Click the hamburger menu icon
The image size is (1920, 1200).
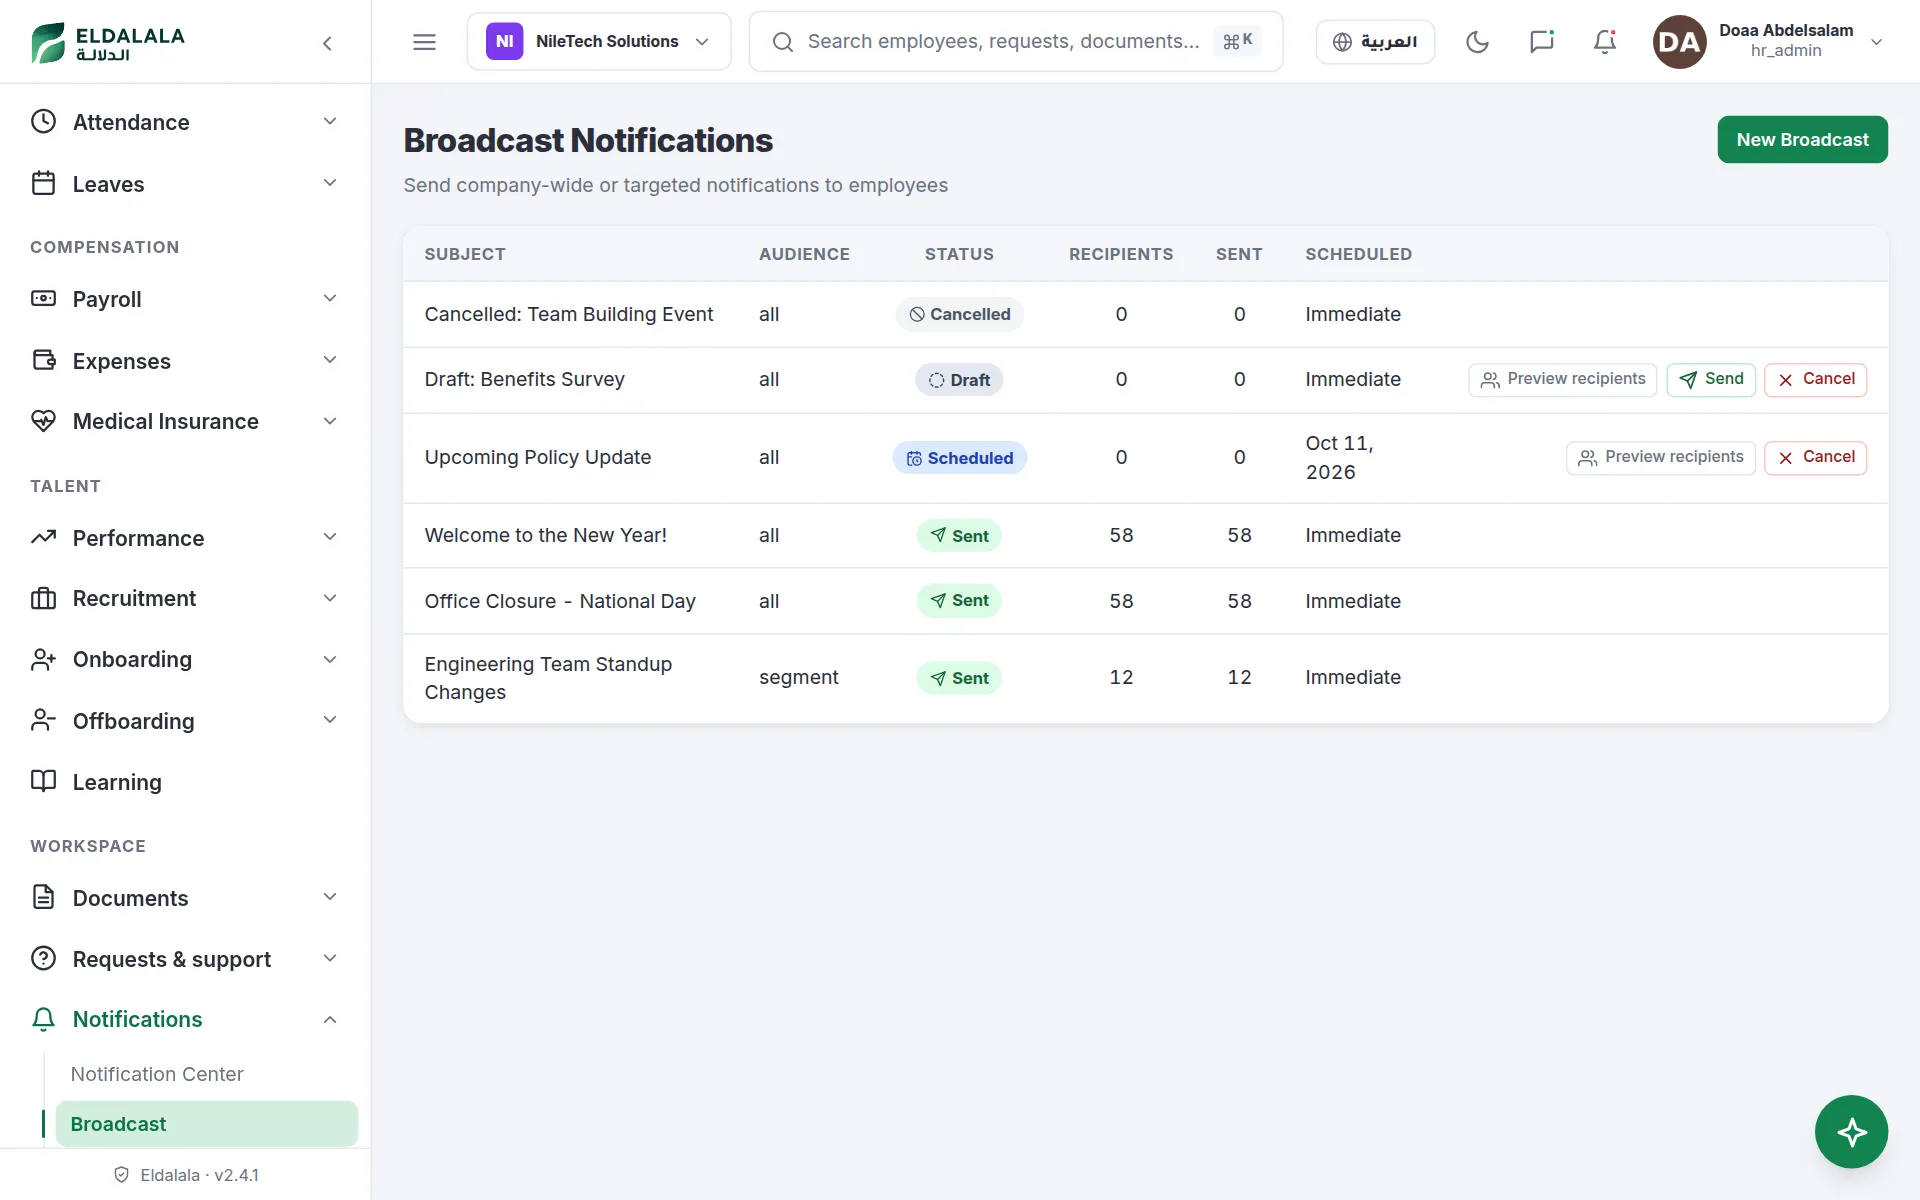pyautogui.click(x=424, y=42)
